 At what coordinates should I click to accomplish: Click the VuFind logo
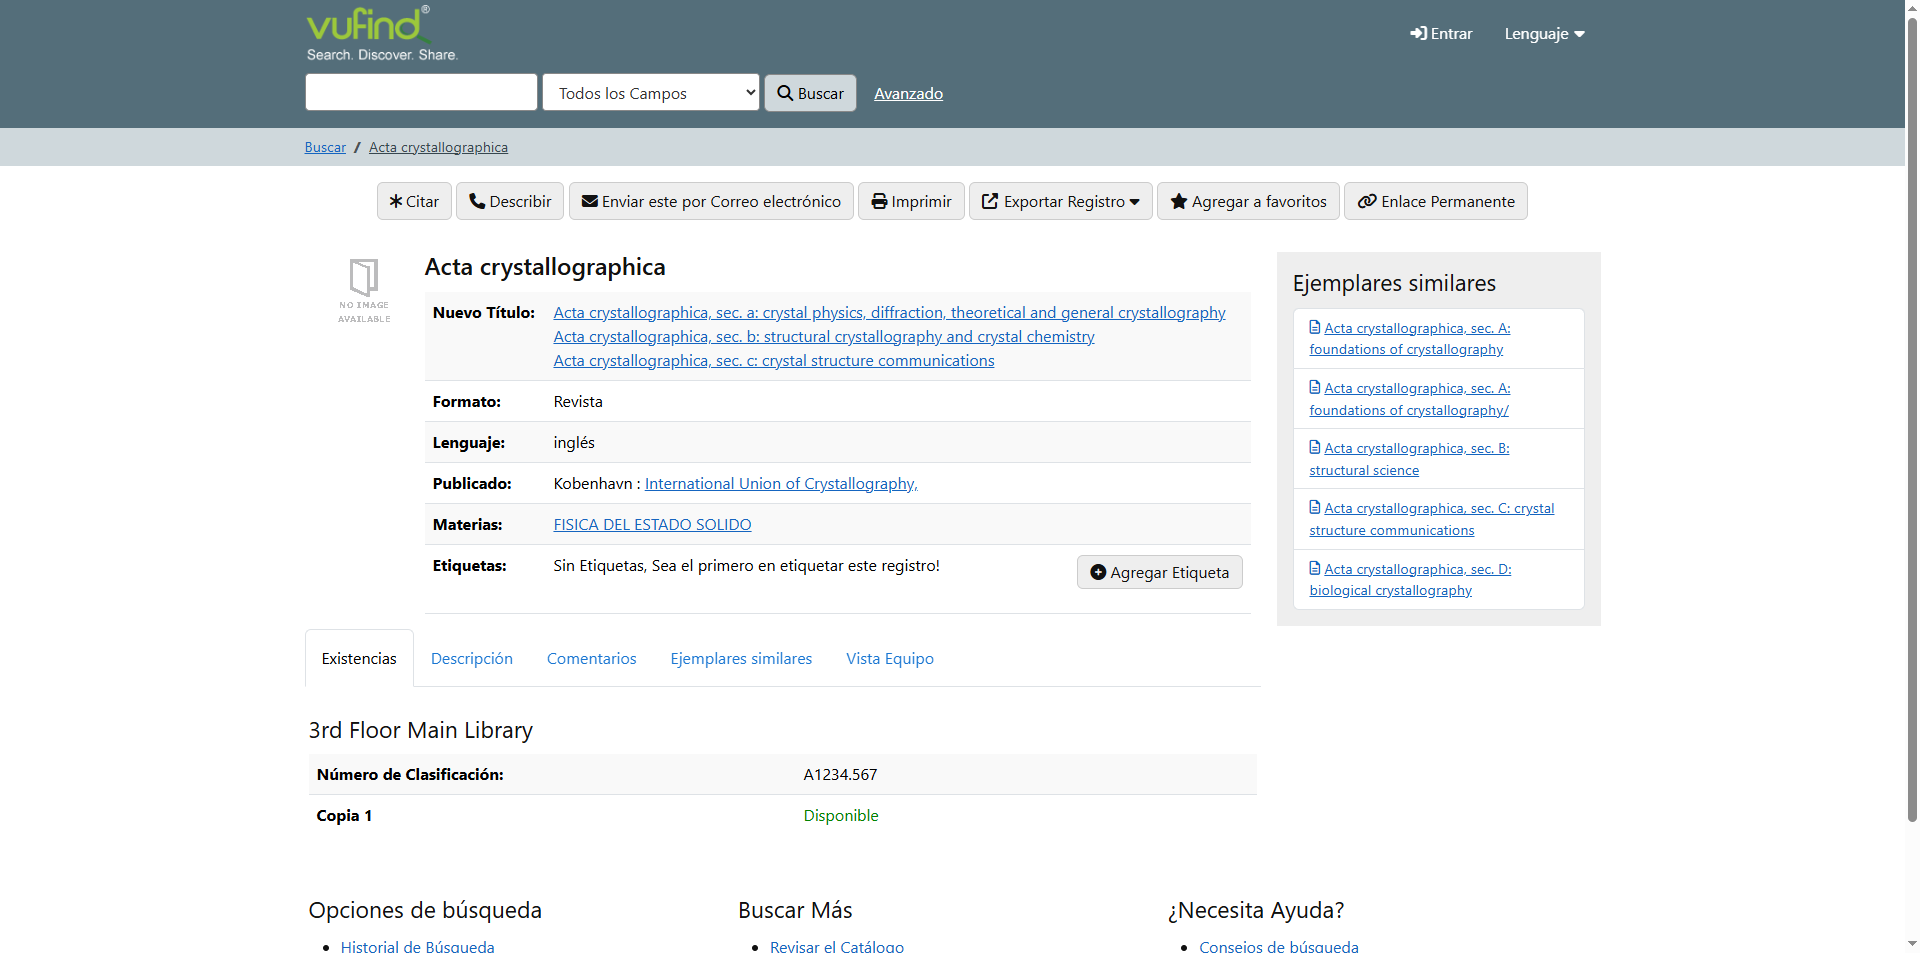point(381,34)
